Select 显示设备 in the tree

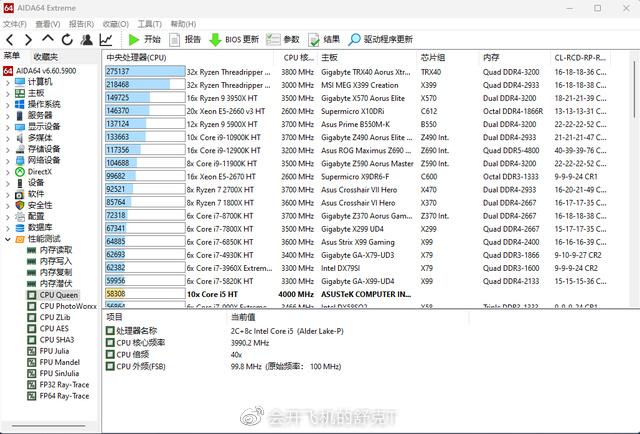click(x=44, y=127)
